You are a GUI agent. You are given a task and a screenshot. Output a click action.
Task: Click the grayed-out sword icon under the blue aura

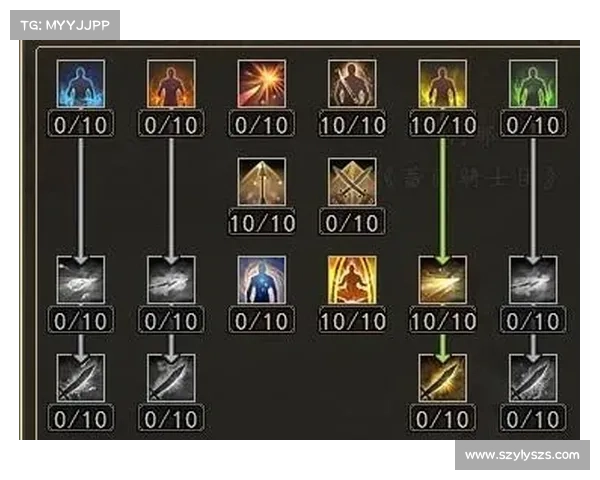pos(81,378)
